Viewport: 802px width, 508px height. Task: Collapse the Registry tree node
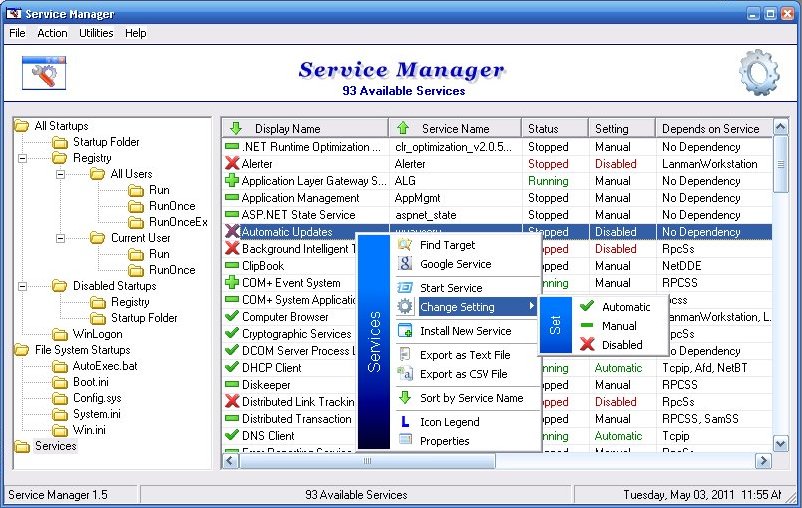tap(23, 158)
